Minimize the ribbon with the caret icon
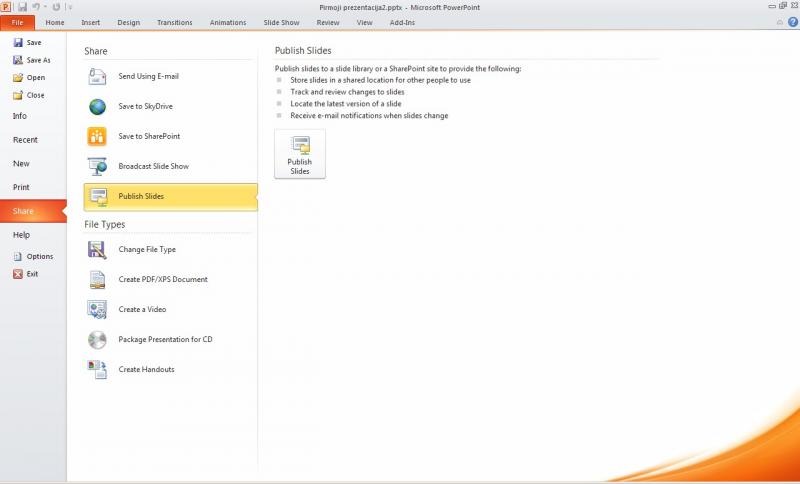This screenshot has width=800, height=484. coord(779,22)
